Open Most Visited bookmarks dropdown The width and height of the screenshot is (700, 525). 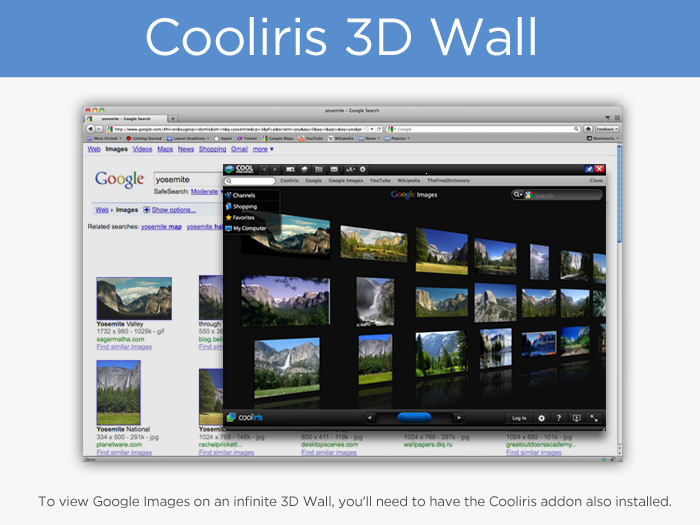pos(104,138)
